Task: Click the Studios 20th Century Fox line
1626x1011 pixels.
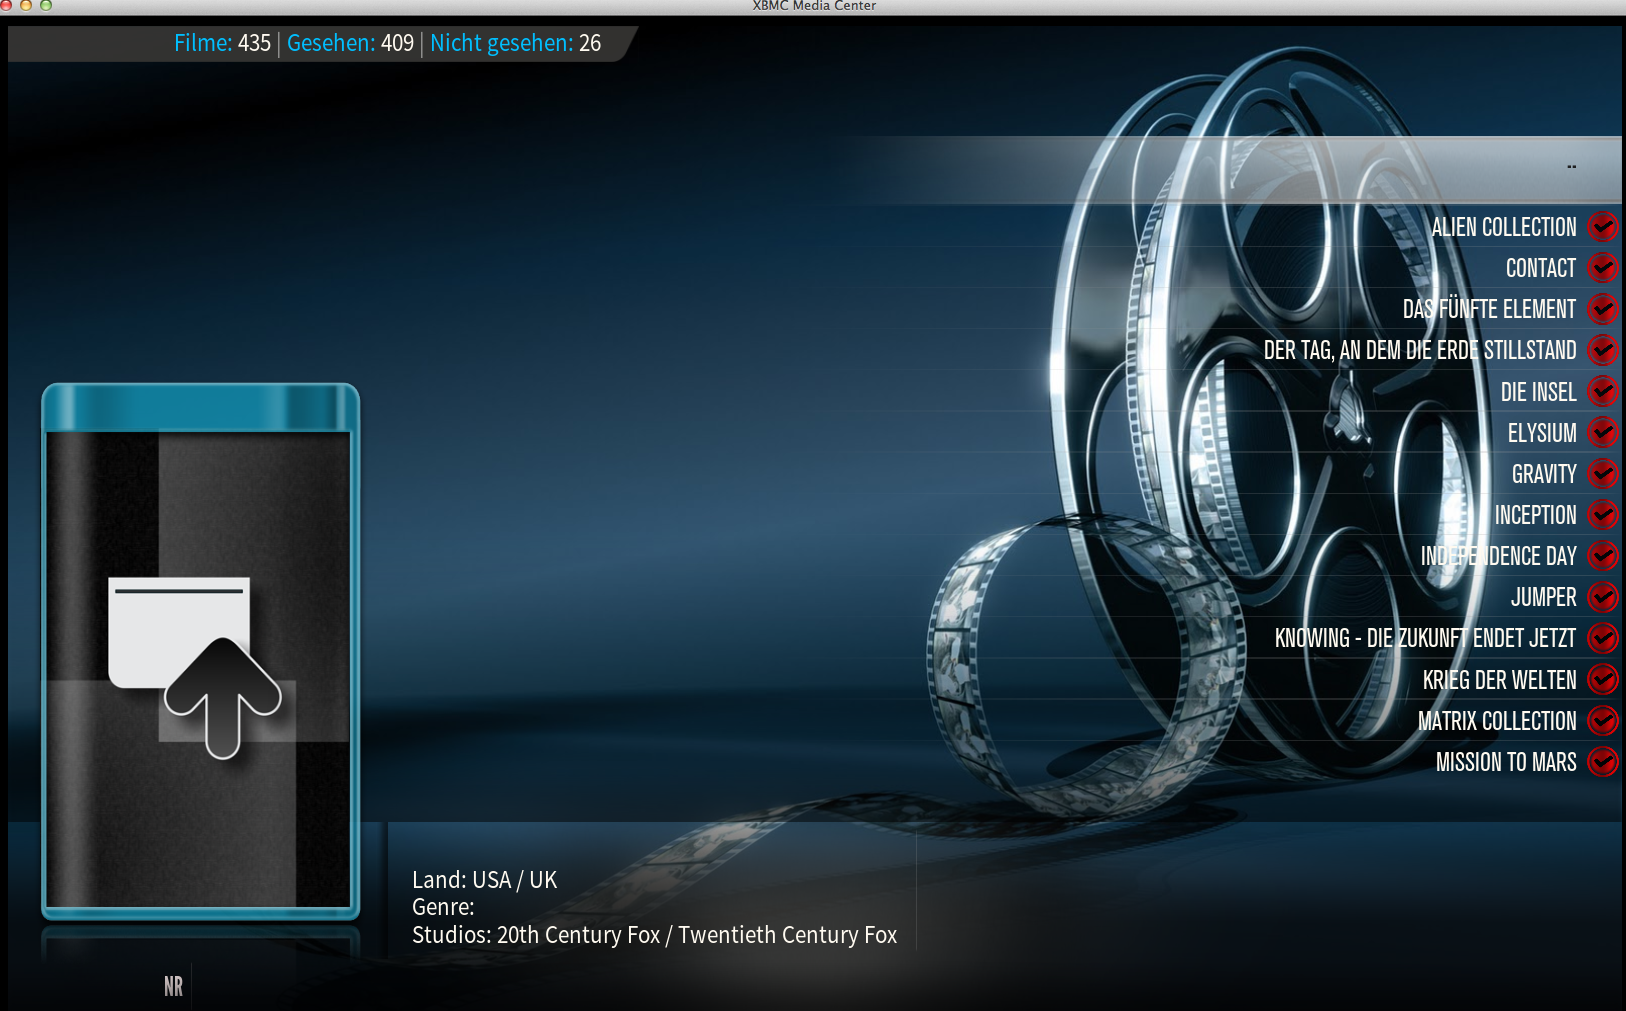Action: click(x=654, y=935)
